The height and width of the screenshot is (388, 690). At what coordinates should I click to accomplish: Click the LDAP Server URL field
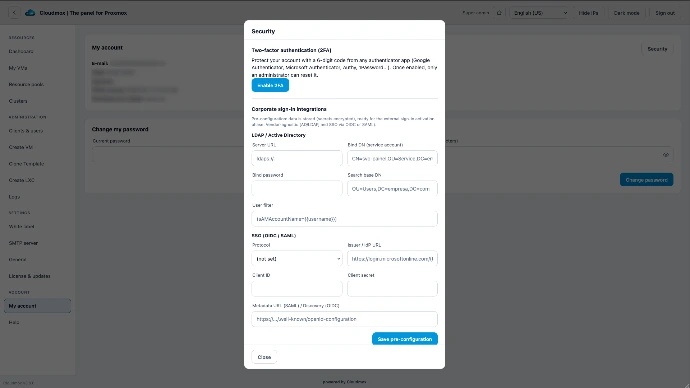297,158
